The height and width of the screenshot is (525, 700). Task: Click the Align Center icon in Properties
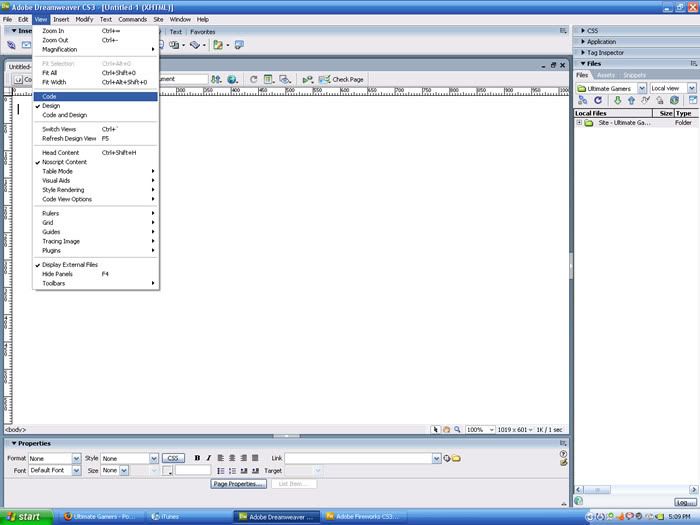coord(232,458)
